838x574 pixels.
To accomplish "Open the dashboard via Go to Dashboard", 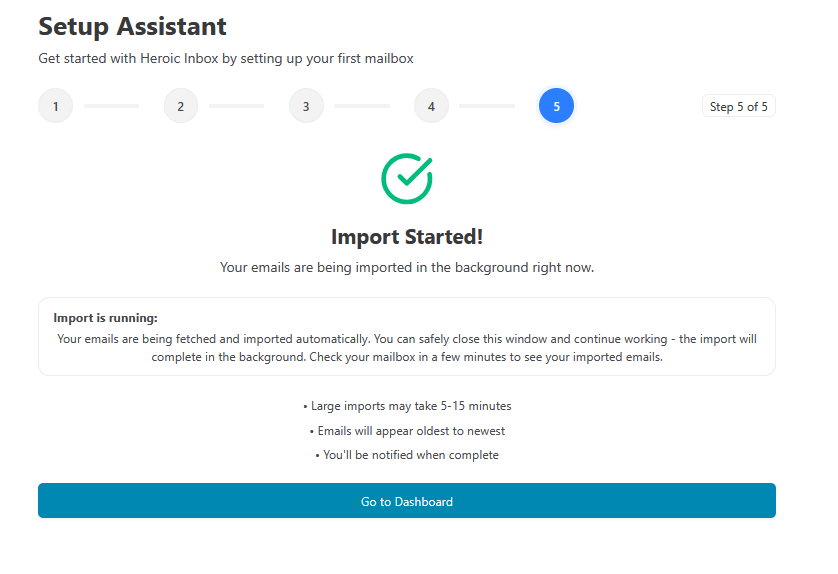I will coord(406,501).
